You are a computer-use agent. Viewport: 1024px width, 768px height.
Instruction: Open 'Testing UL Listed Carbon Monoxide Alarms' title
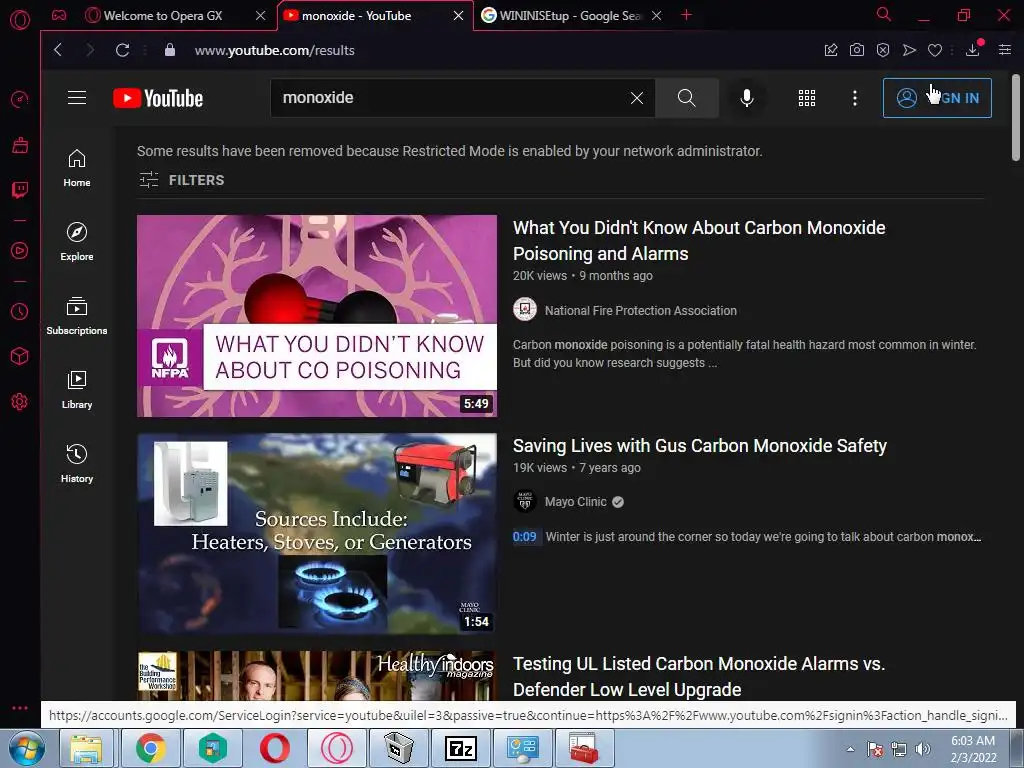click(699, 677)
